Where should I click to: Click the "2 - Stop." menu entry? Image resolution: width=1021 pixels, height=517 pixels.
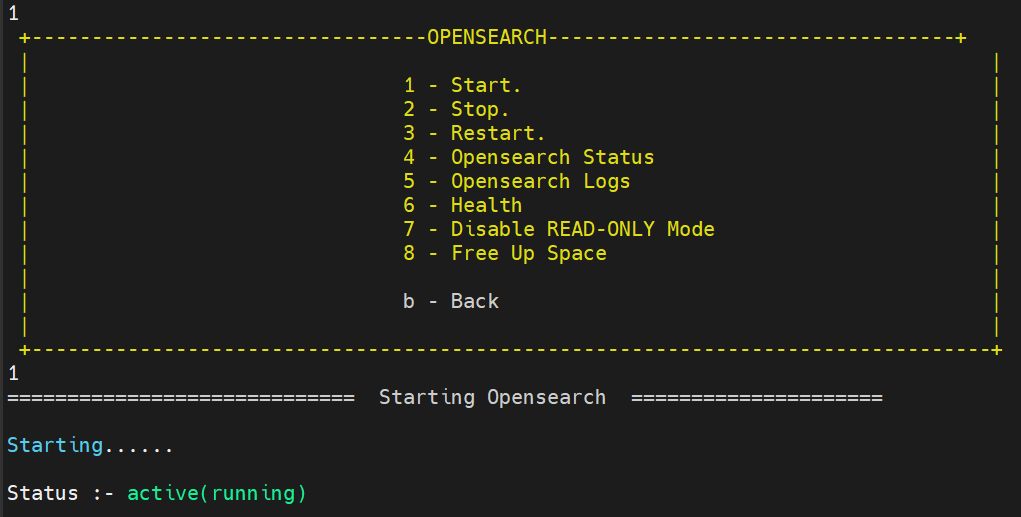[x=456, y=109]
